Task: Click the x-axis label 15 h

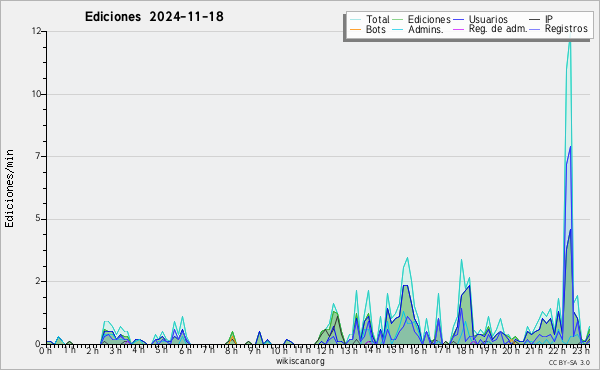Action: point(395,350)
